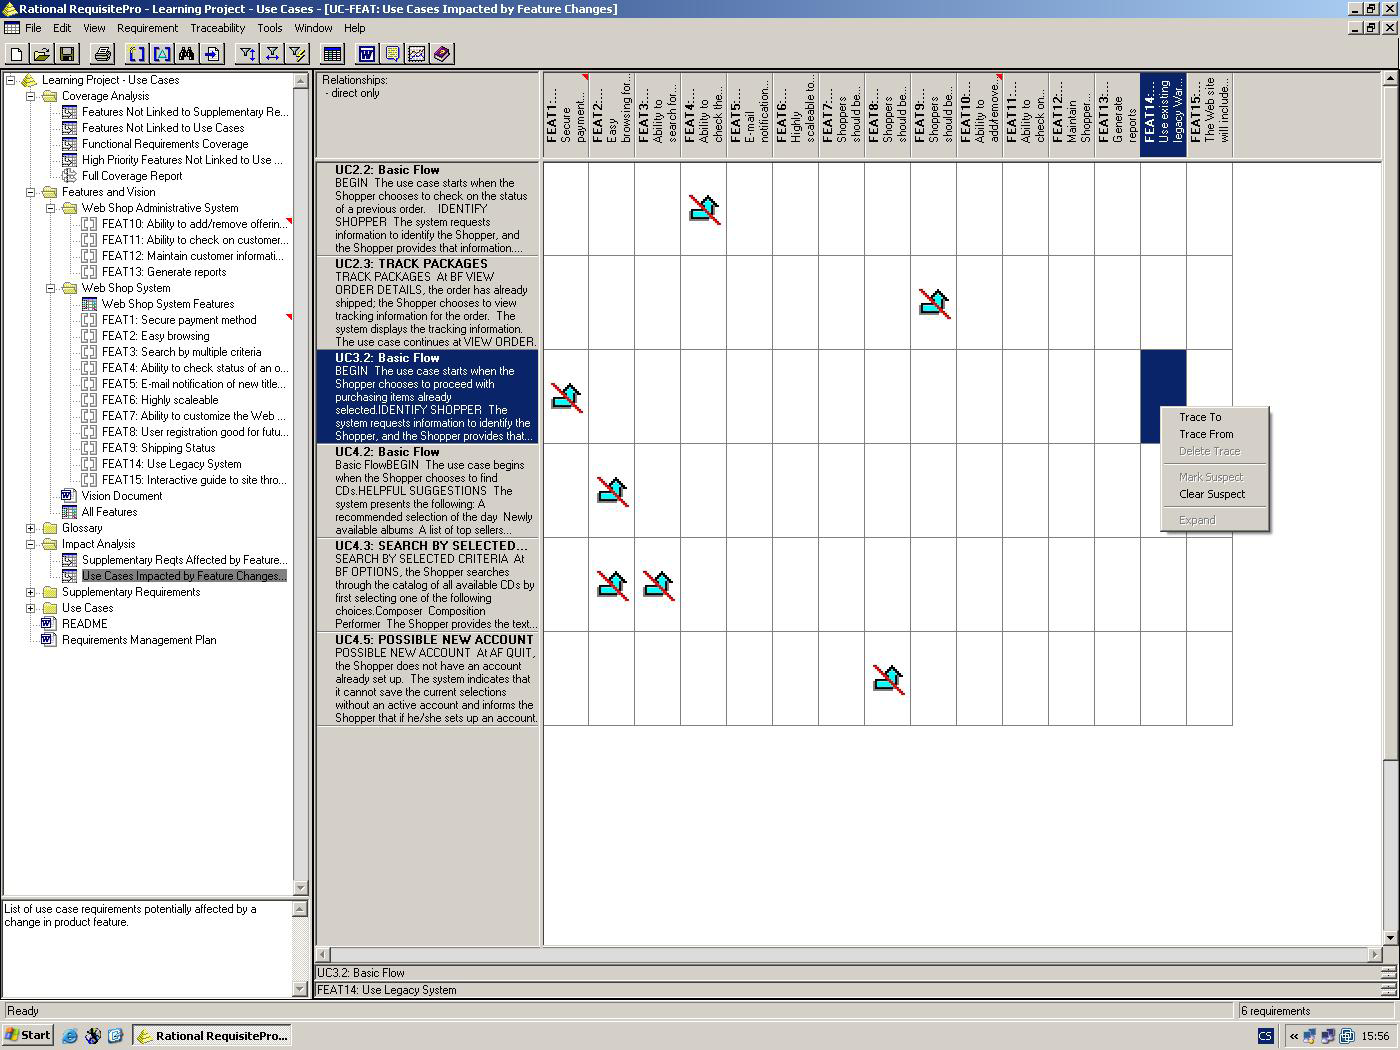Click the empty UC3.2 FEAT15 matrix cell

(1209, 397)
